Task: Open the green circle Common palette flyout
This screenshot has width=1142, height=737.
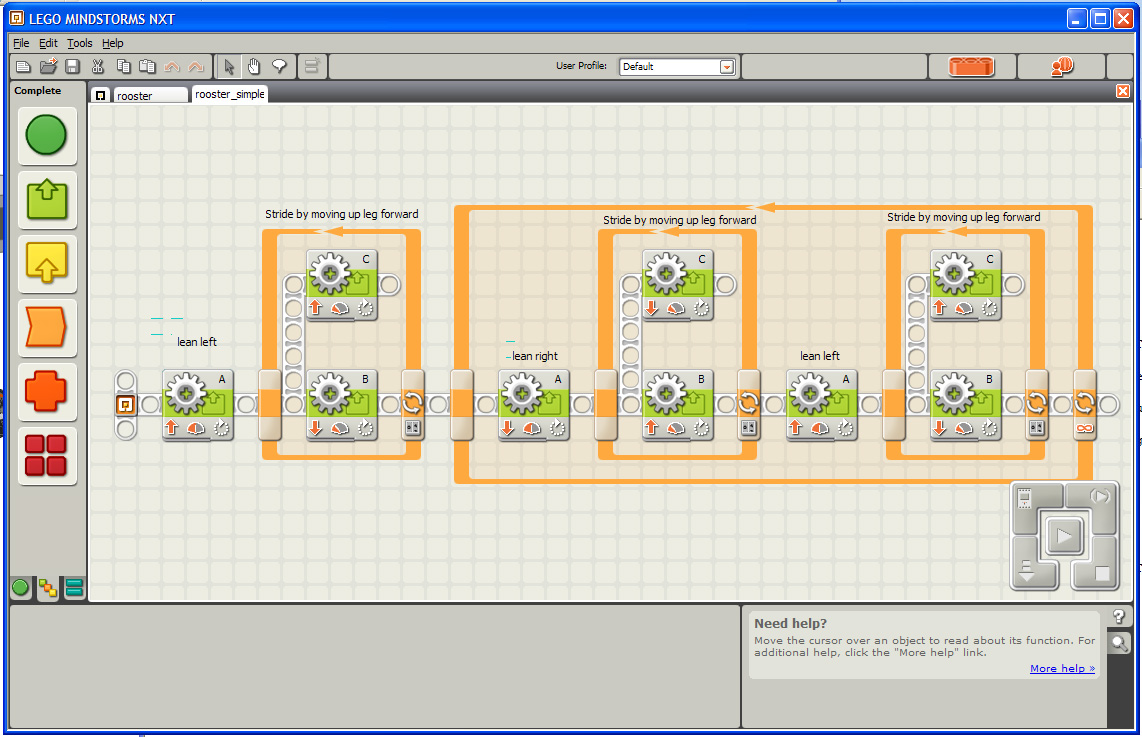Action: 47,135
